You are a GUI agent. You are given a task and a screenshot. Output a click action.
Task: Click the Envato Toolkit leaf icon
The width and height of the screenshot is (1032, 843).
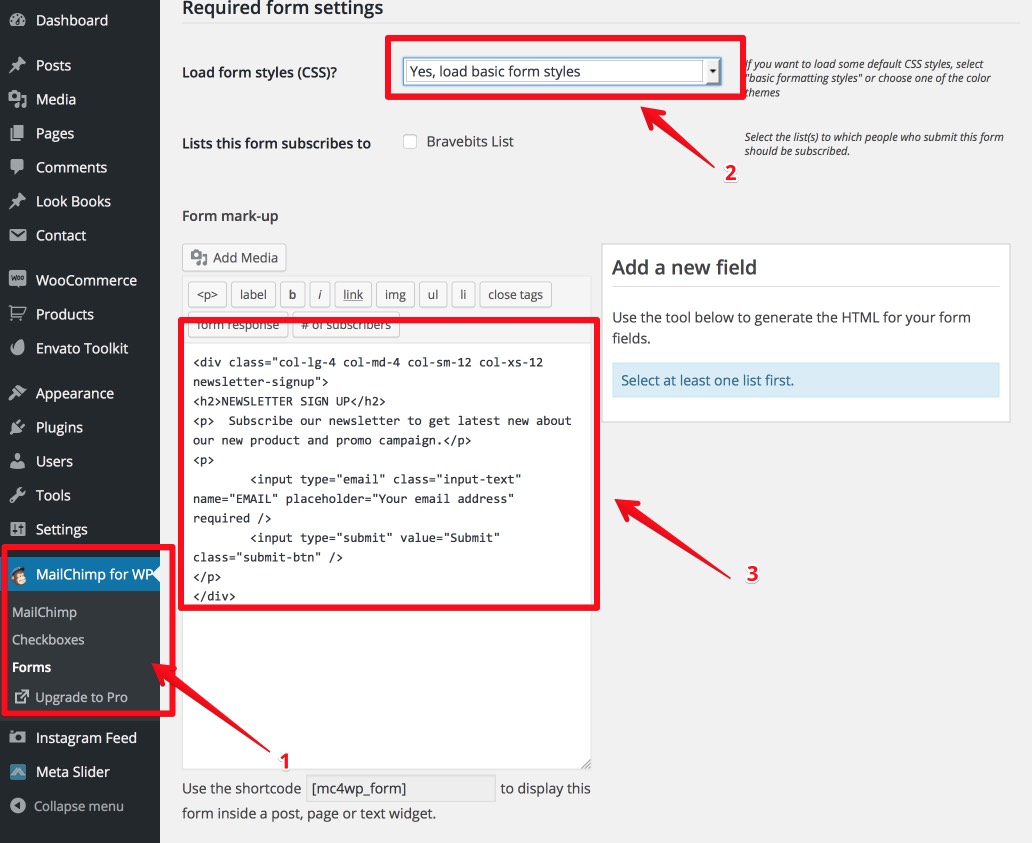click(18, 348)
